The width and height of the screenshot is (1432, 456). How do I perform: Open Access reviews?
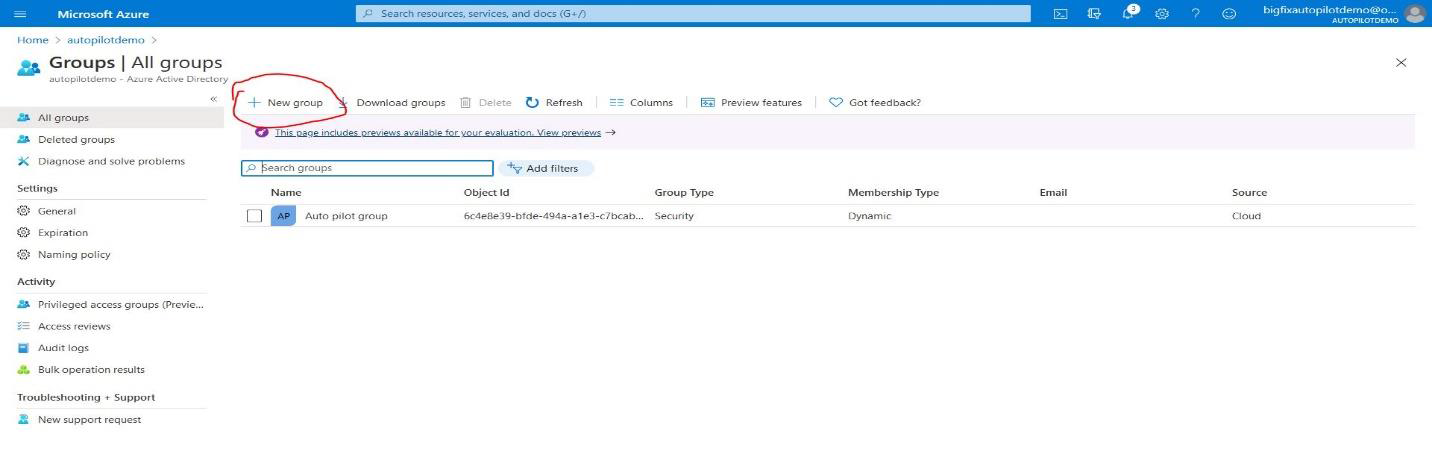tap(74, 327)
